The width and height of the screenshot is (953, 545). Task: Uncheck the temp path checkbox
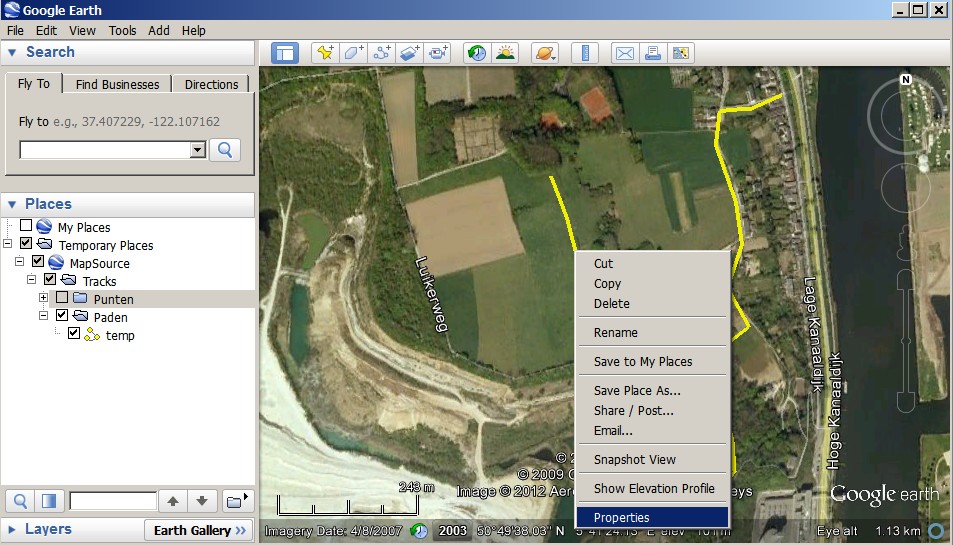(74, 334)
